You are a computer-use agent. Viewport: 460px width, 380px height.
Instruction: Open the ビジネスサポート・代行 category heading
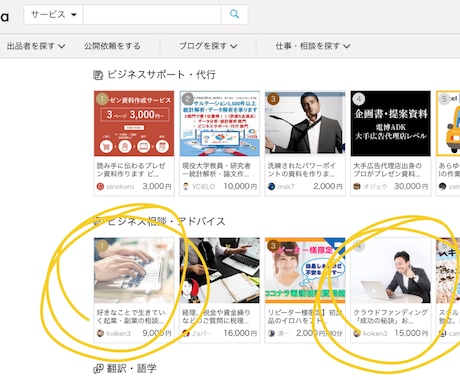click(x=161, y=75)
